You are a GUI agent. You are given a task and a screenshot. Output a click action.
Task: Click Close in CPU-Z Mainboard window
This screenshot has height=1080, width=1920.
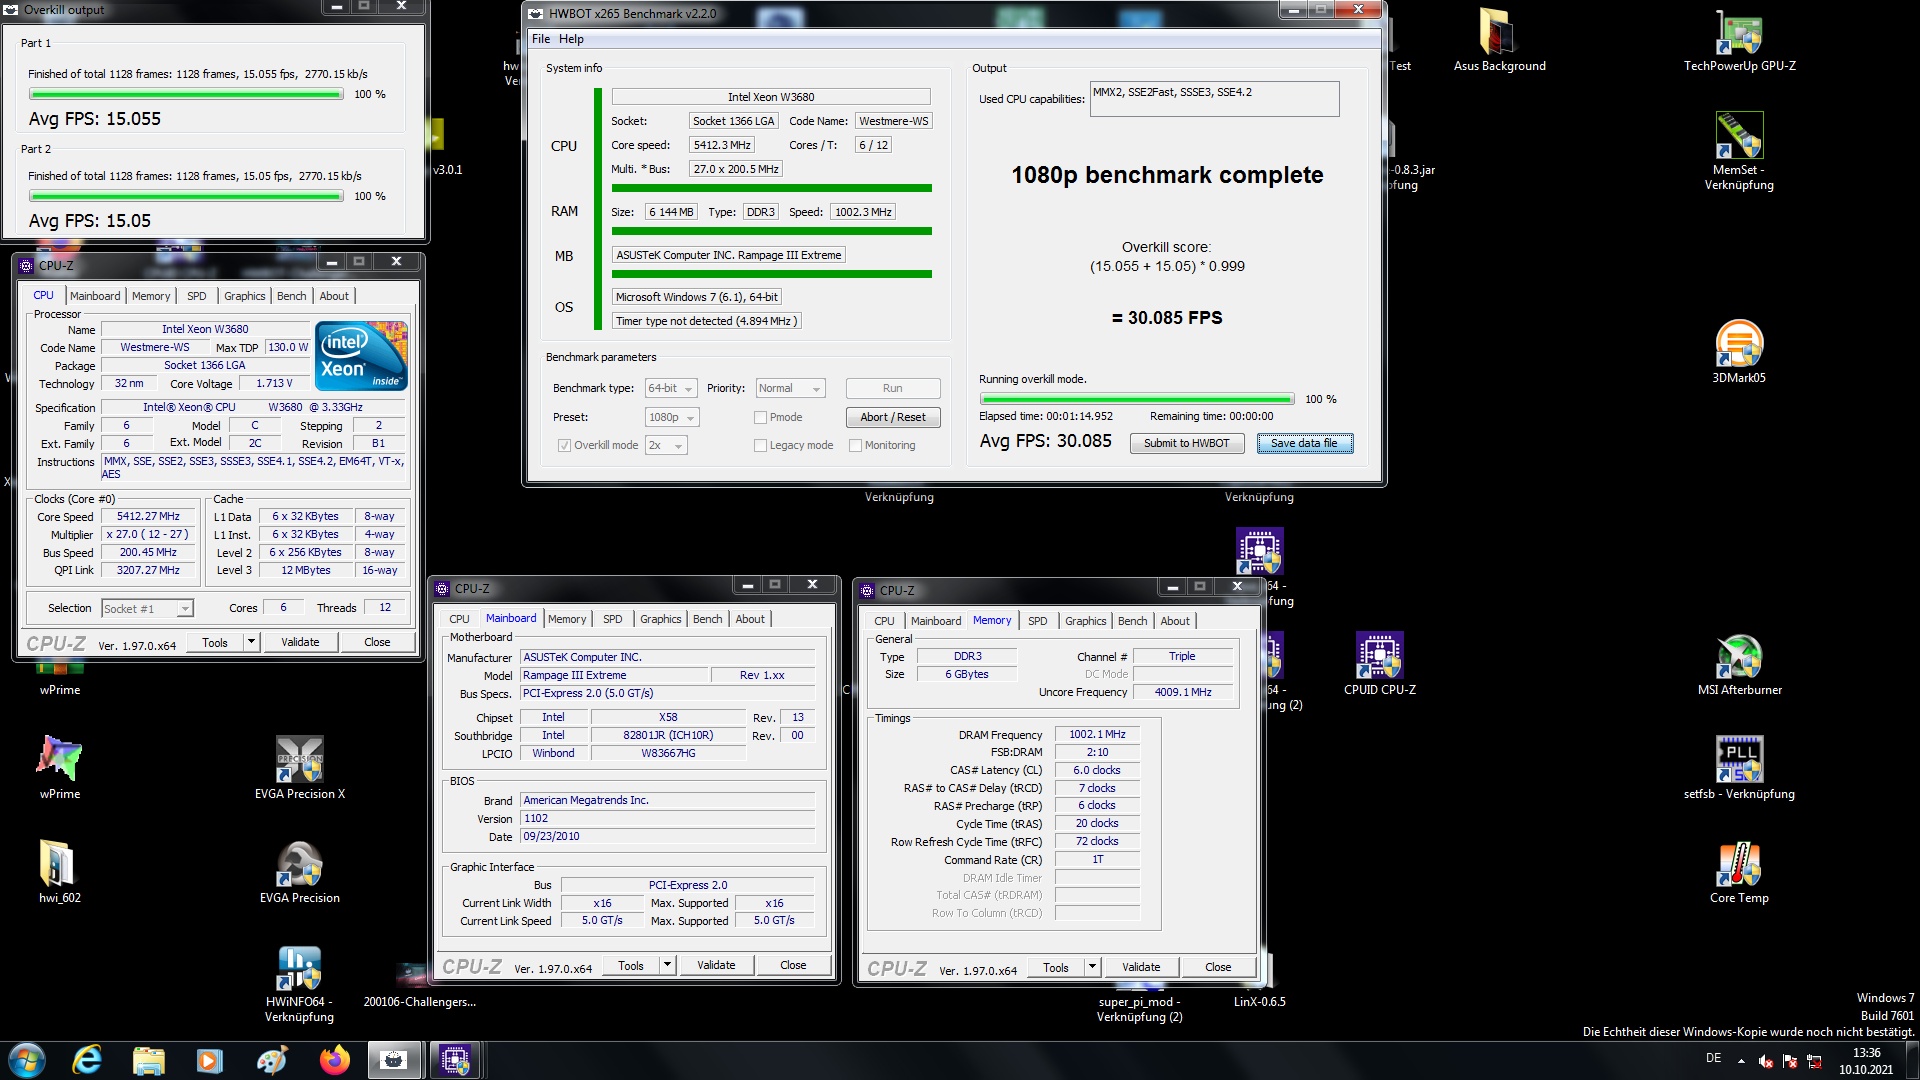[x=793, y=965]
